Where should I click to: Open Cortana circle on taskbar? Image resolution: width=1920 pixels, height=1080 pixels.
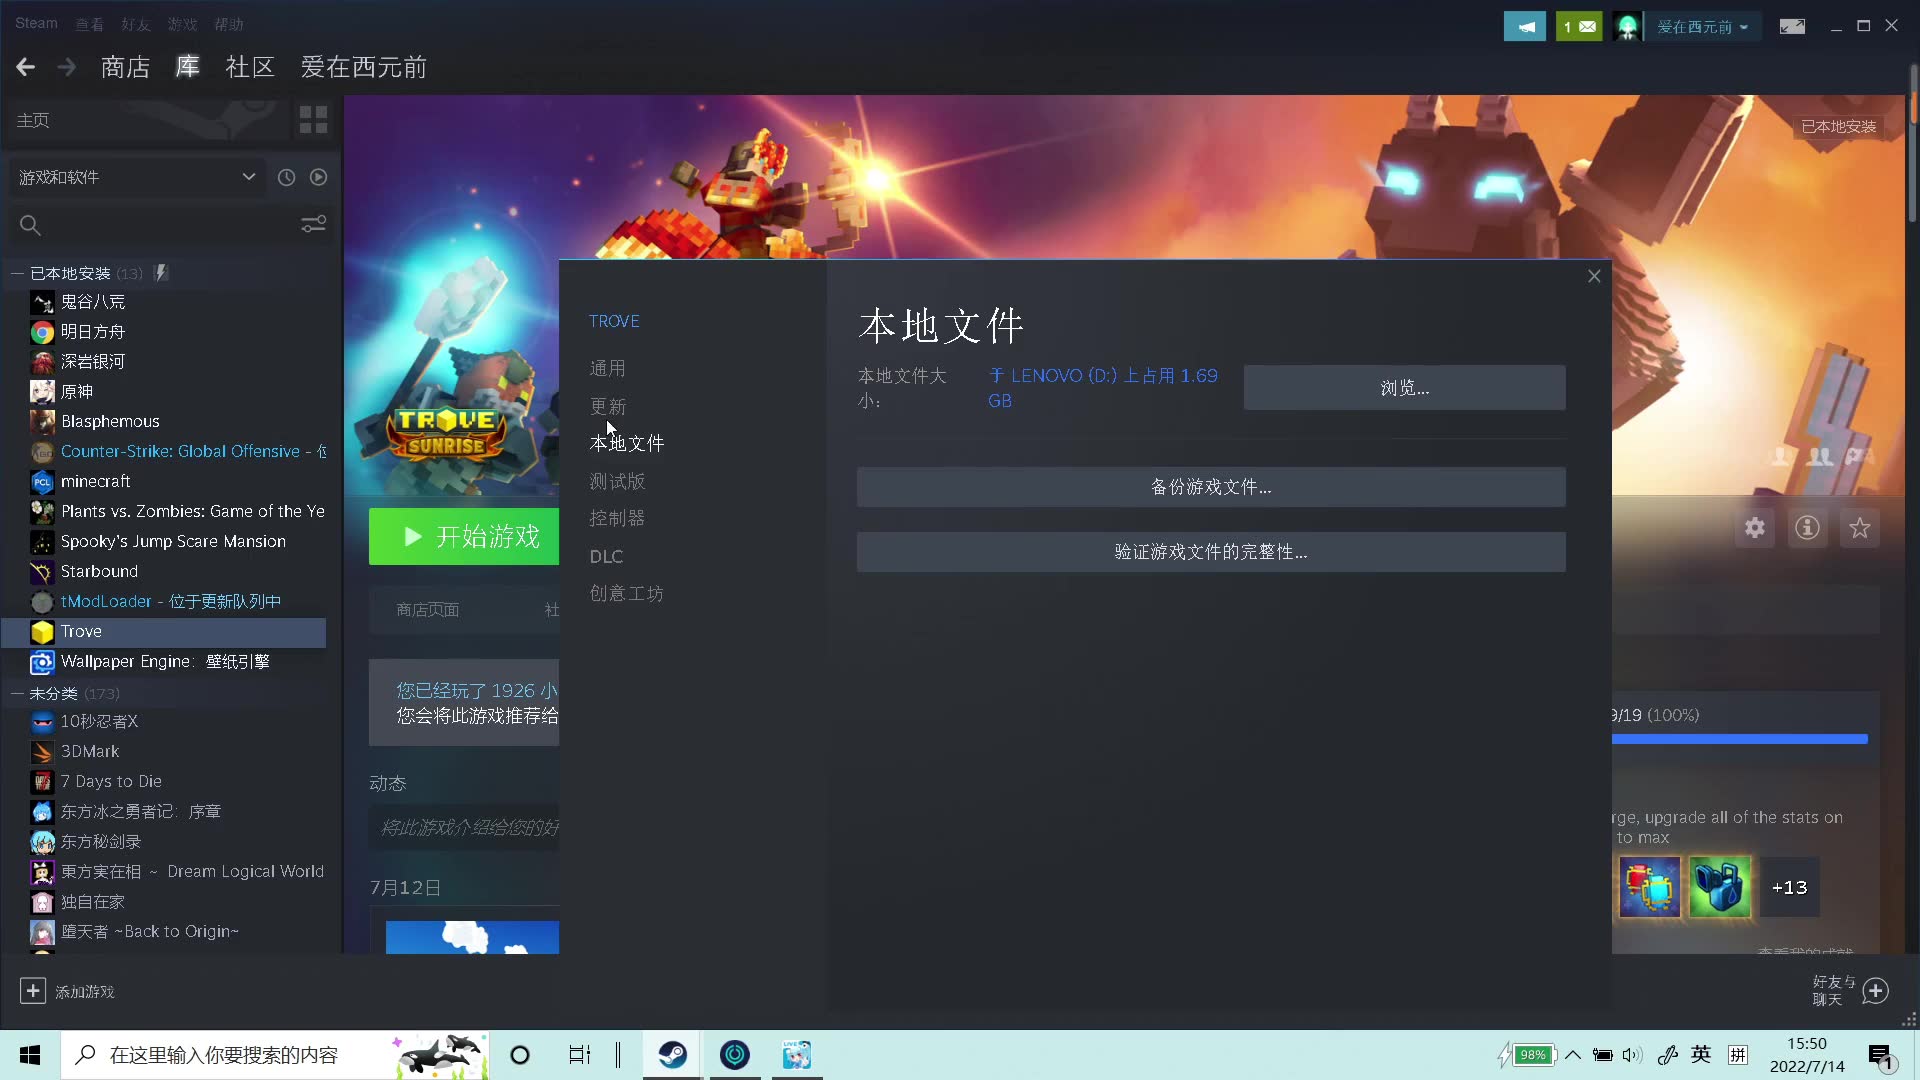coord(520,1055)
